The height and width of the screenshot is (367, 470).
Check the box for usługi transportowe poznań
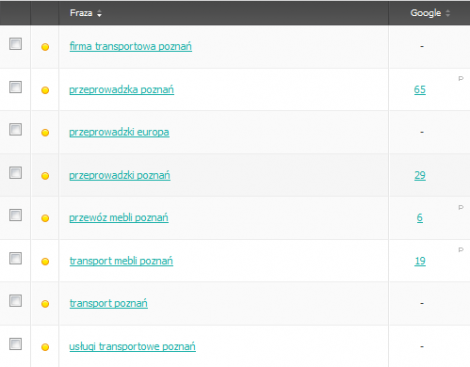(x=15, y=344)
